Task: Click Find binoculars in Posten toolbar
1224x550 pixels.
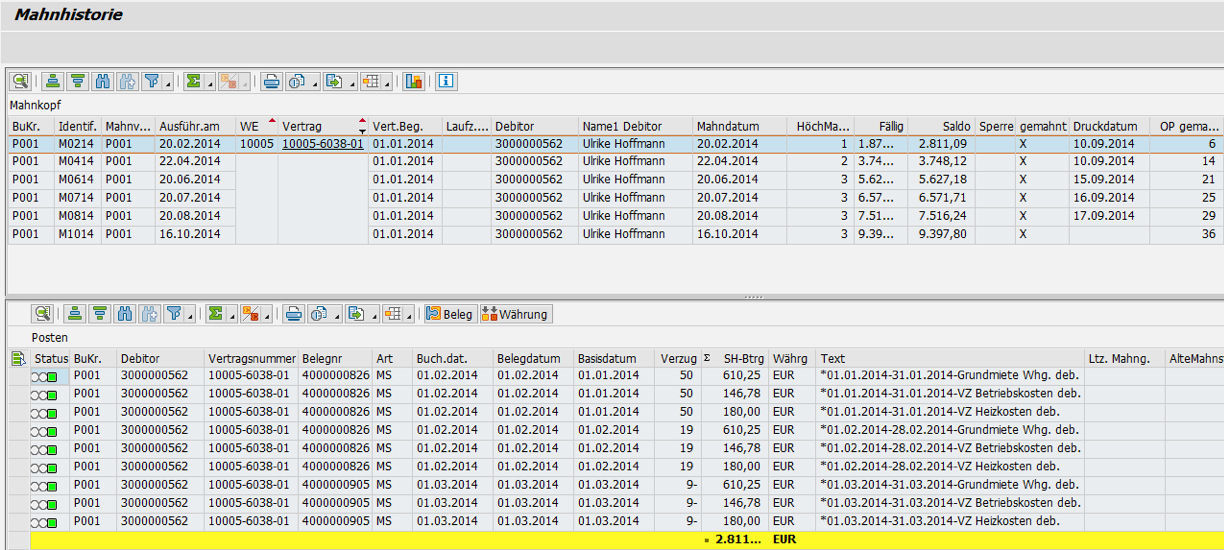Action: pyautogui.click(x=124, y=314)
